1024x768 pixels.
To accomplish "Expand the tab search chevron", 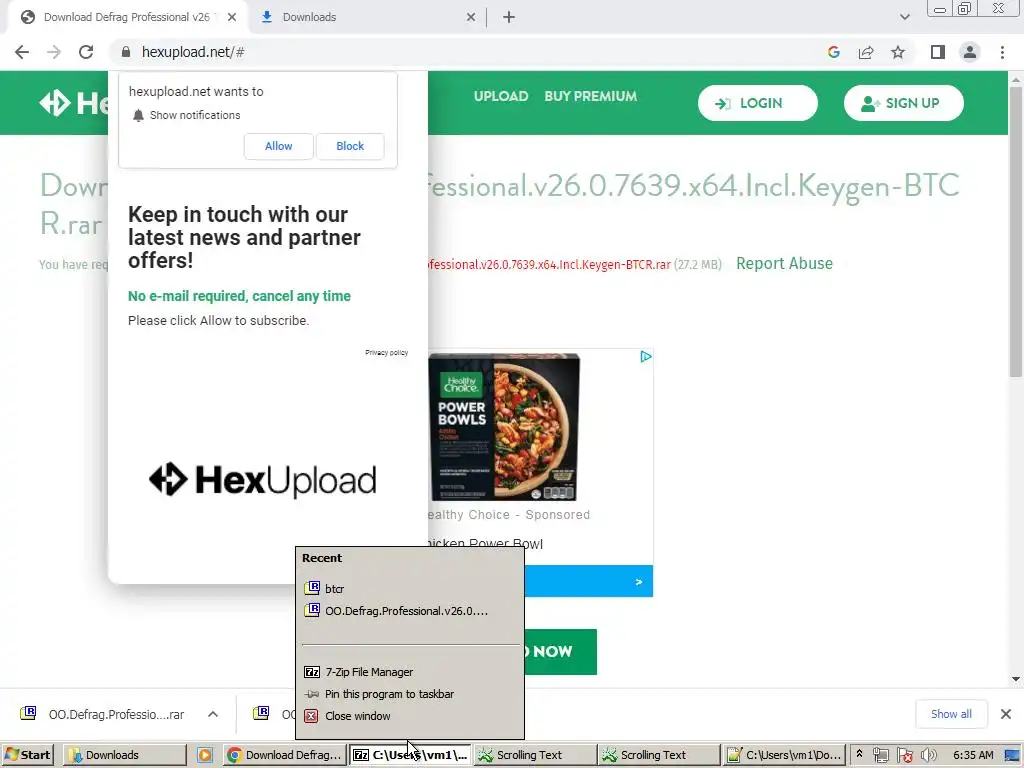I will [904, 18].
